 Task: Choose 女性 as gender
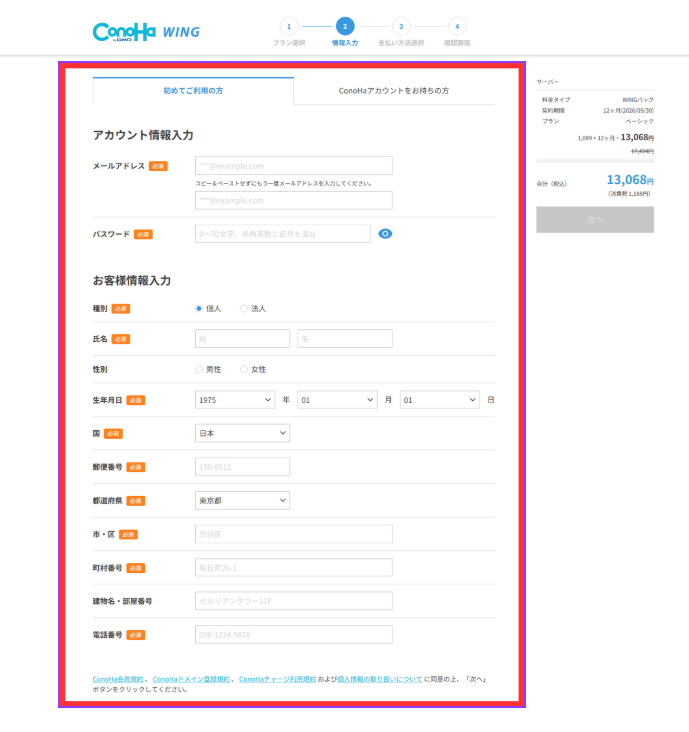[244, 370]
